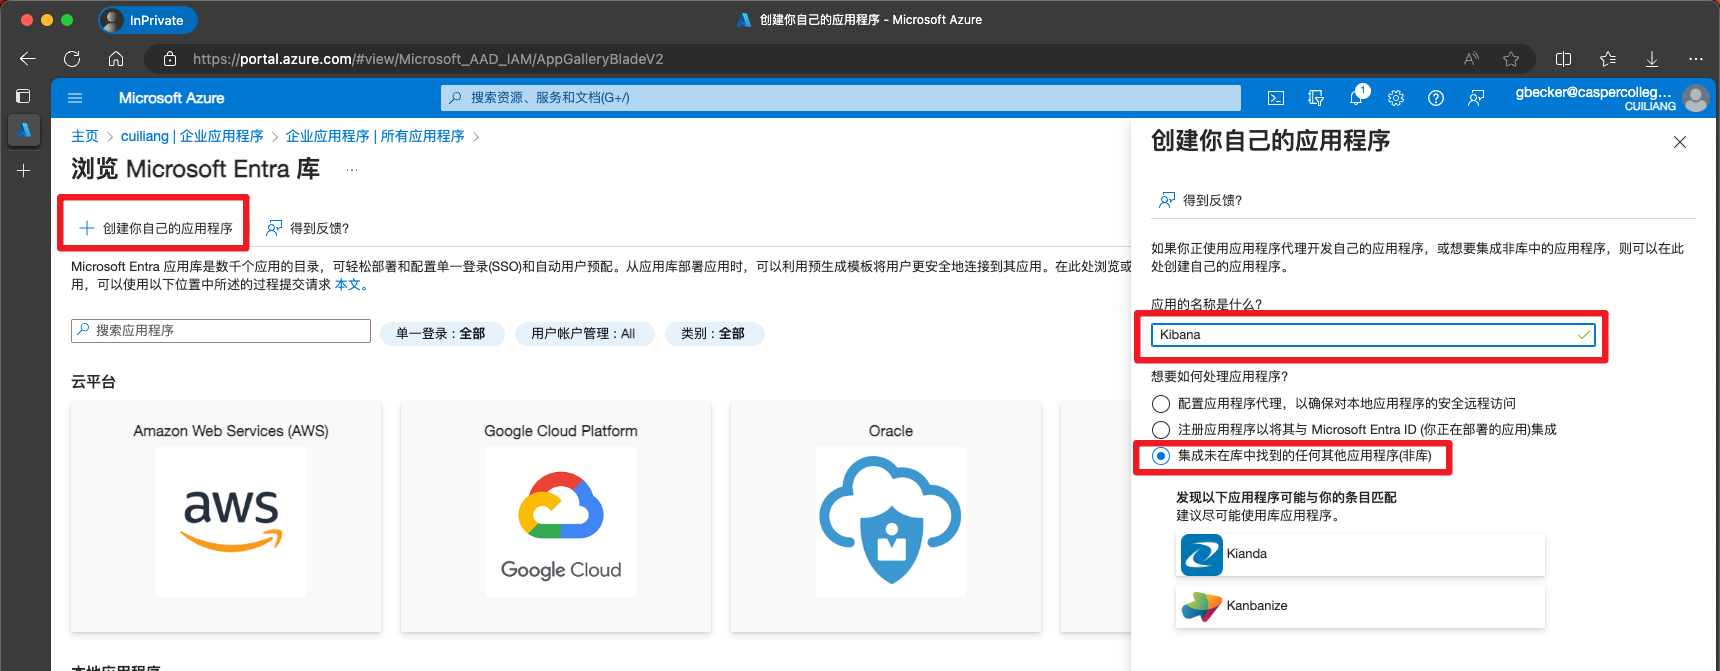
Task: Open the InPrivate profile badge
Action: tap(147, 20)
